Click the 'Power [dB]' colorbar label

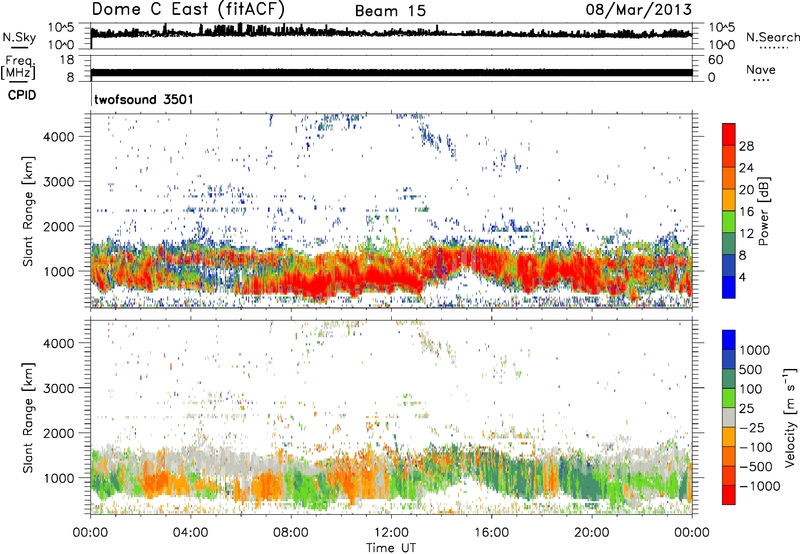coord(763,211)
